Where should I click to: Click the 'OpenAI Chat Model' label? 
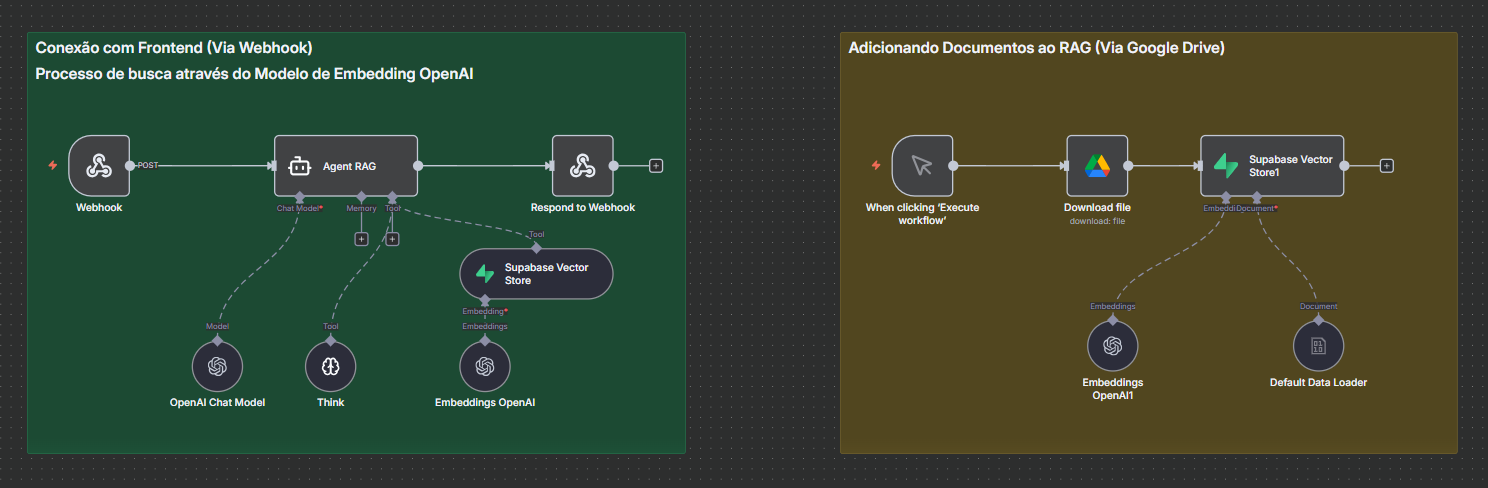point(217,402)
